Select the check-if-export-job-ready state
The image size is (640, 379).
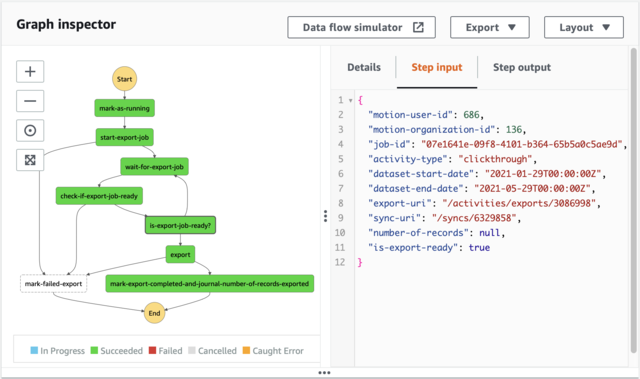tap(99, 196)
